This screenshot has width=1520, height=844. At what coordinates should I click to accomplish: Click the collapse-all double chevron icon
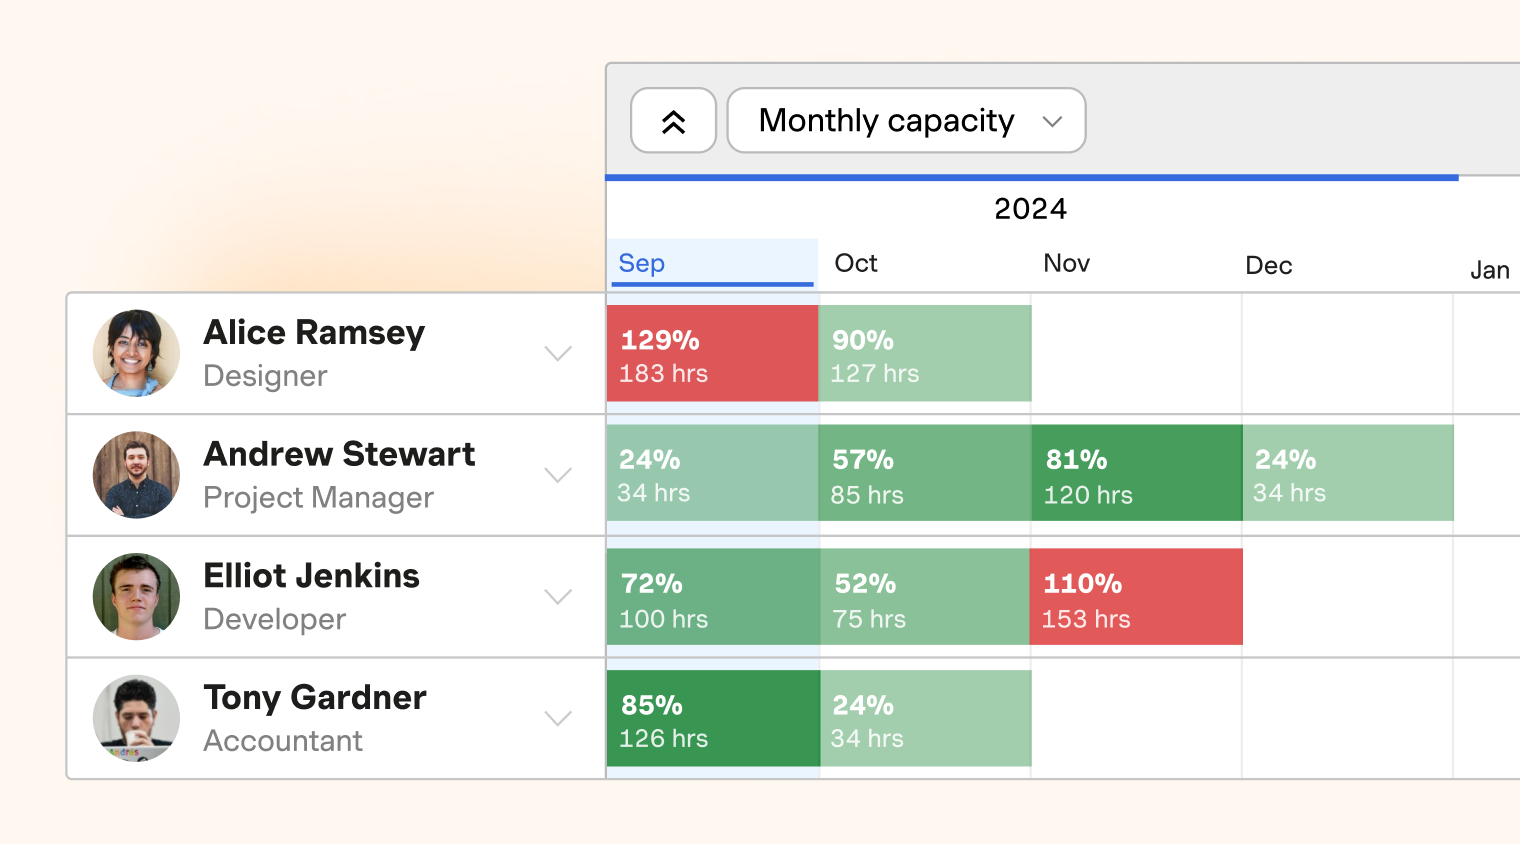[x=673, y=120]
